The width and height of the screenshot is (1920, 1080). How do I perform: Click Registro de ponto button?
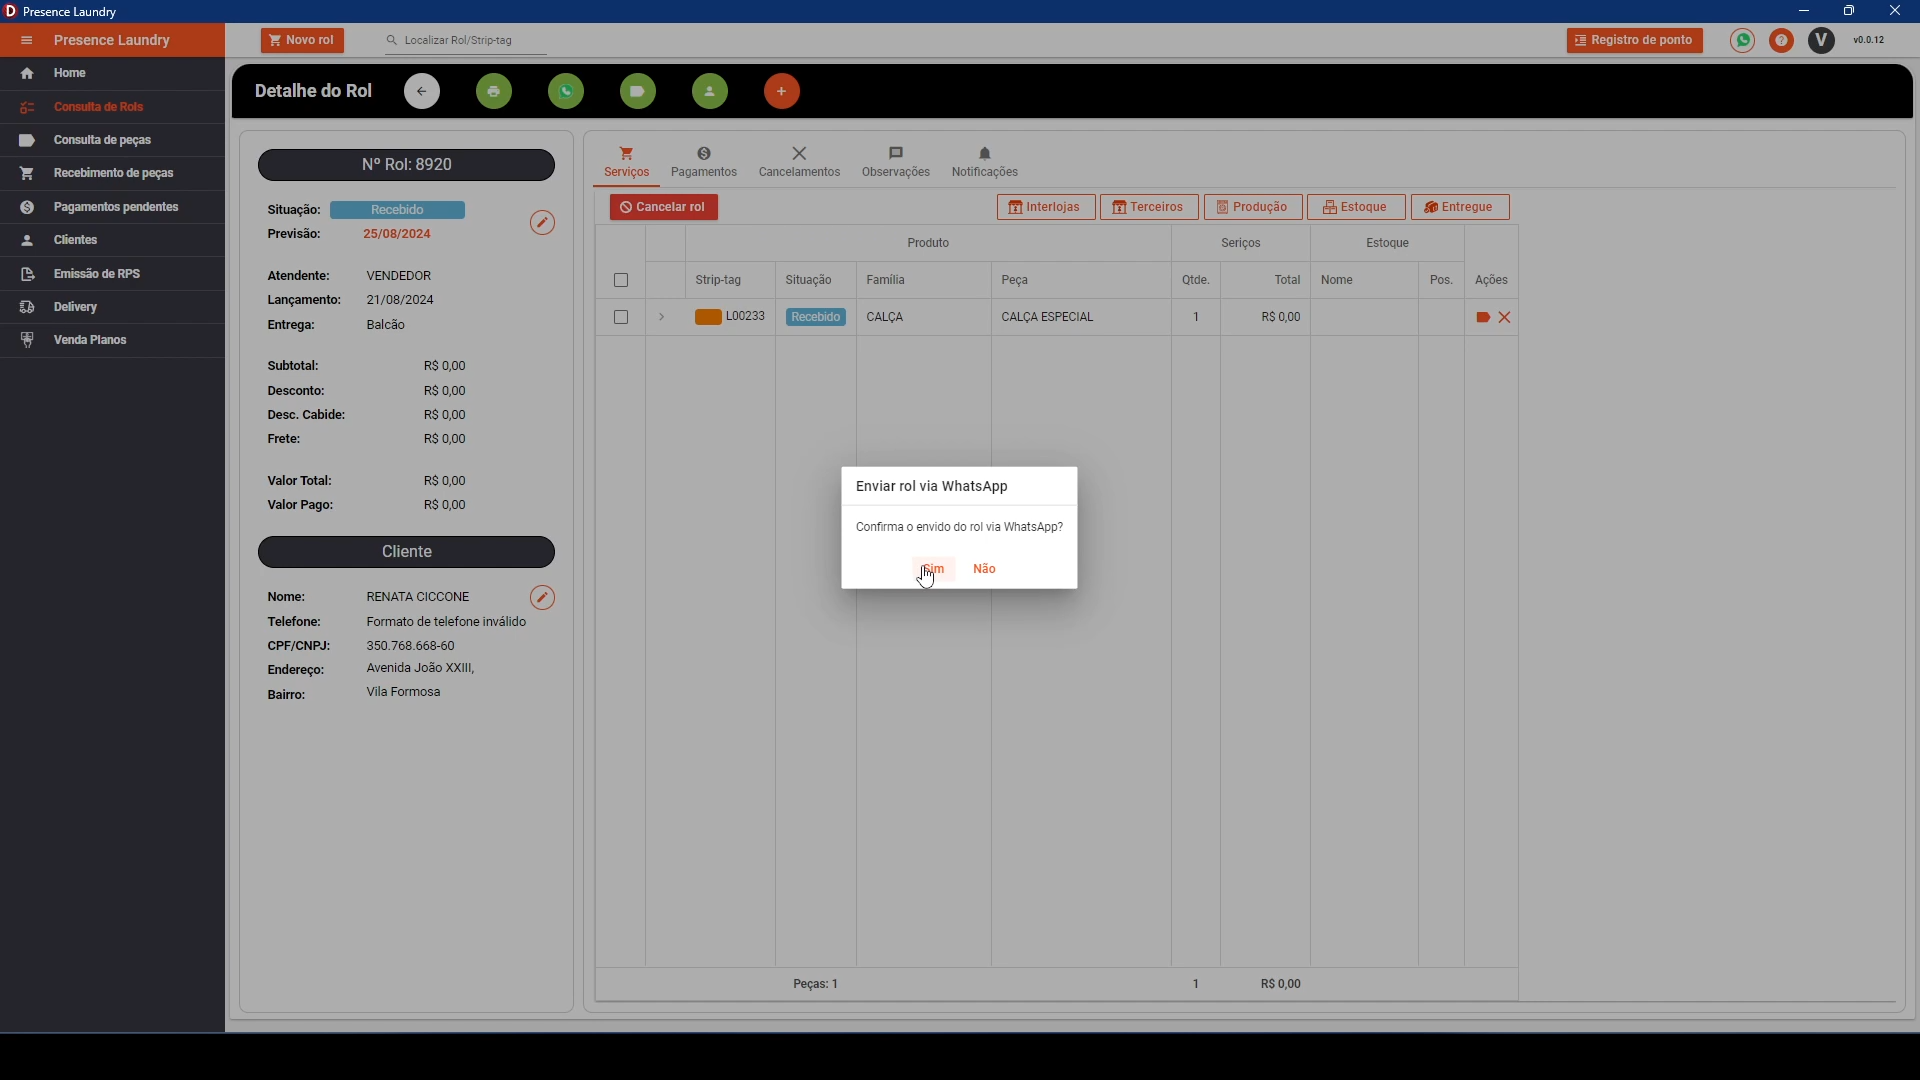(x=1635, y=40)
